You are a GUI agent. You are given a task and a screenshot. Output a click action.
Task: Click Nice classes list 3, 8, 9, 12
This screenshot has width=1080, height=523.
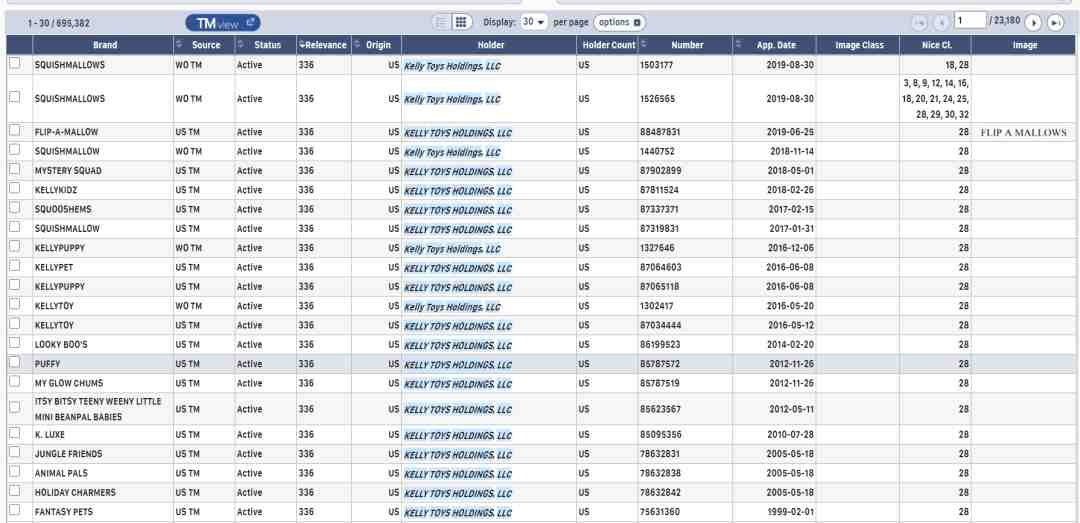[936, 99]
